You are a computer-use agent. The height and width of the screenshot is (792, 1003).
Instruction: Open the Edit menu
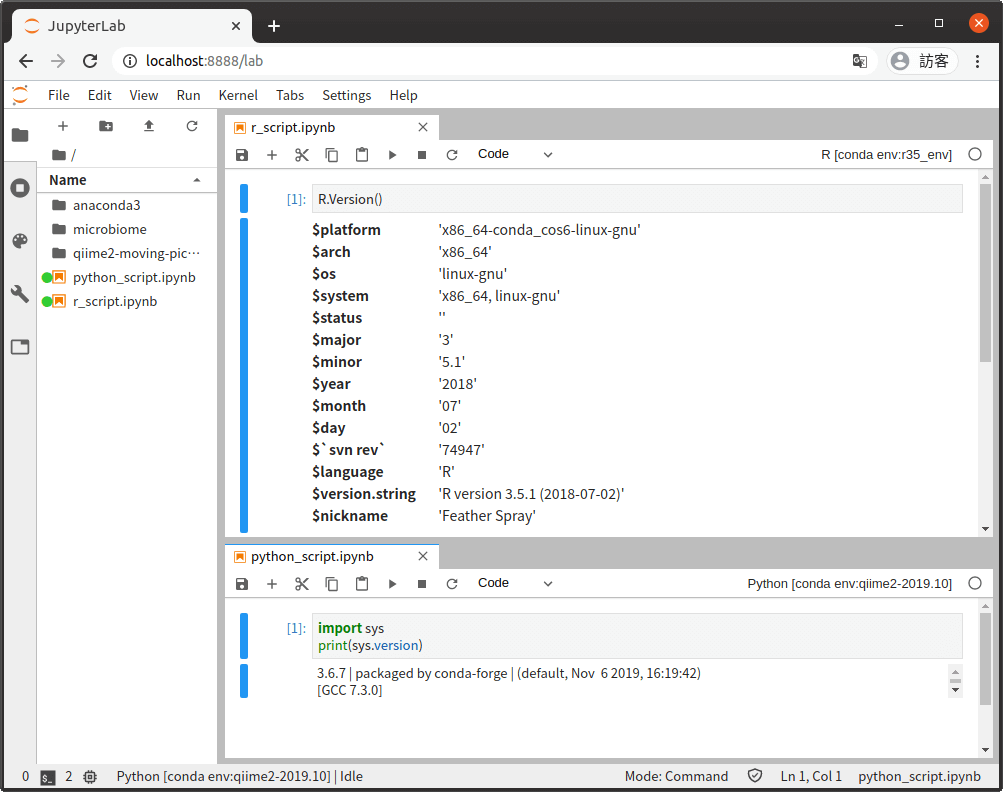pyautogui.click(x=100, y=95)
